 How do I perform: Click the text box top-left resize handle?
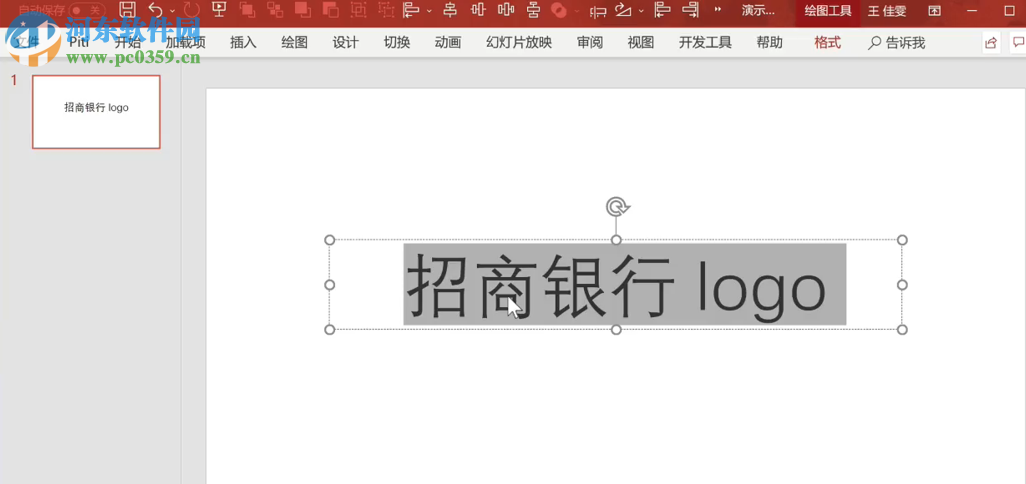coord(330,240)
